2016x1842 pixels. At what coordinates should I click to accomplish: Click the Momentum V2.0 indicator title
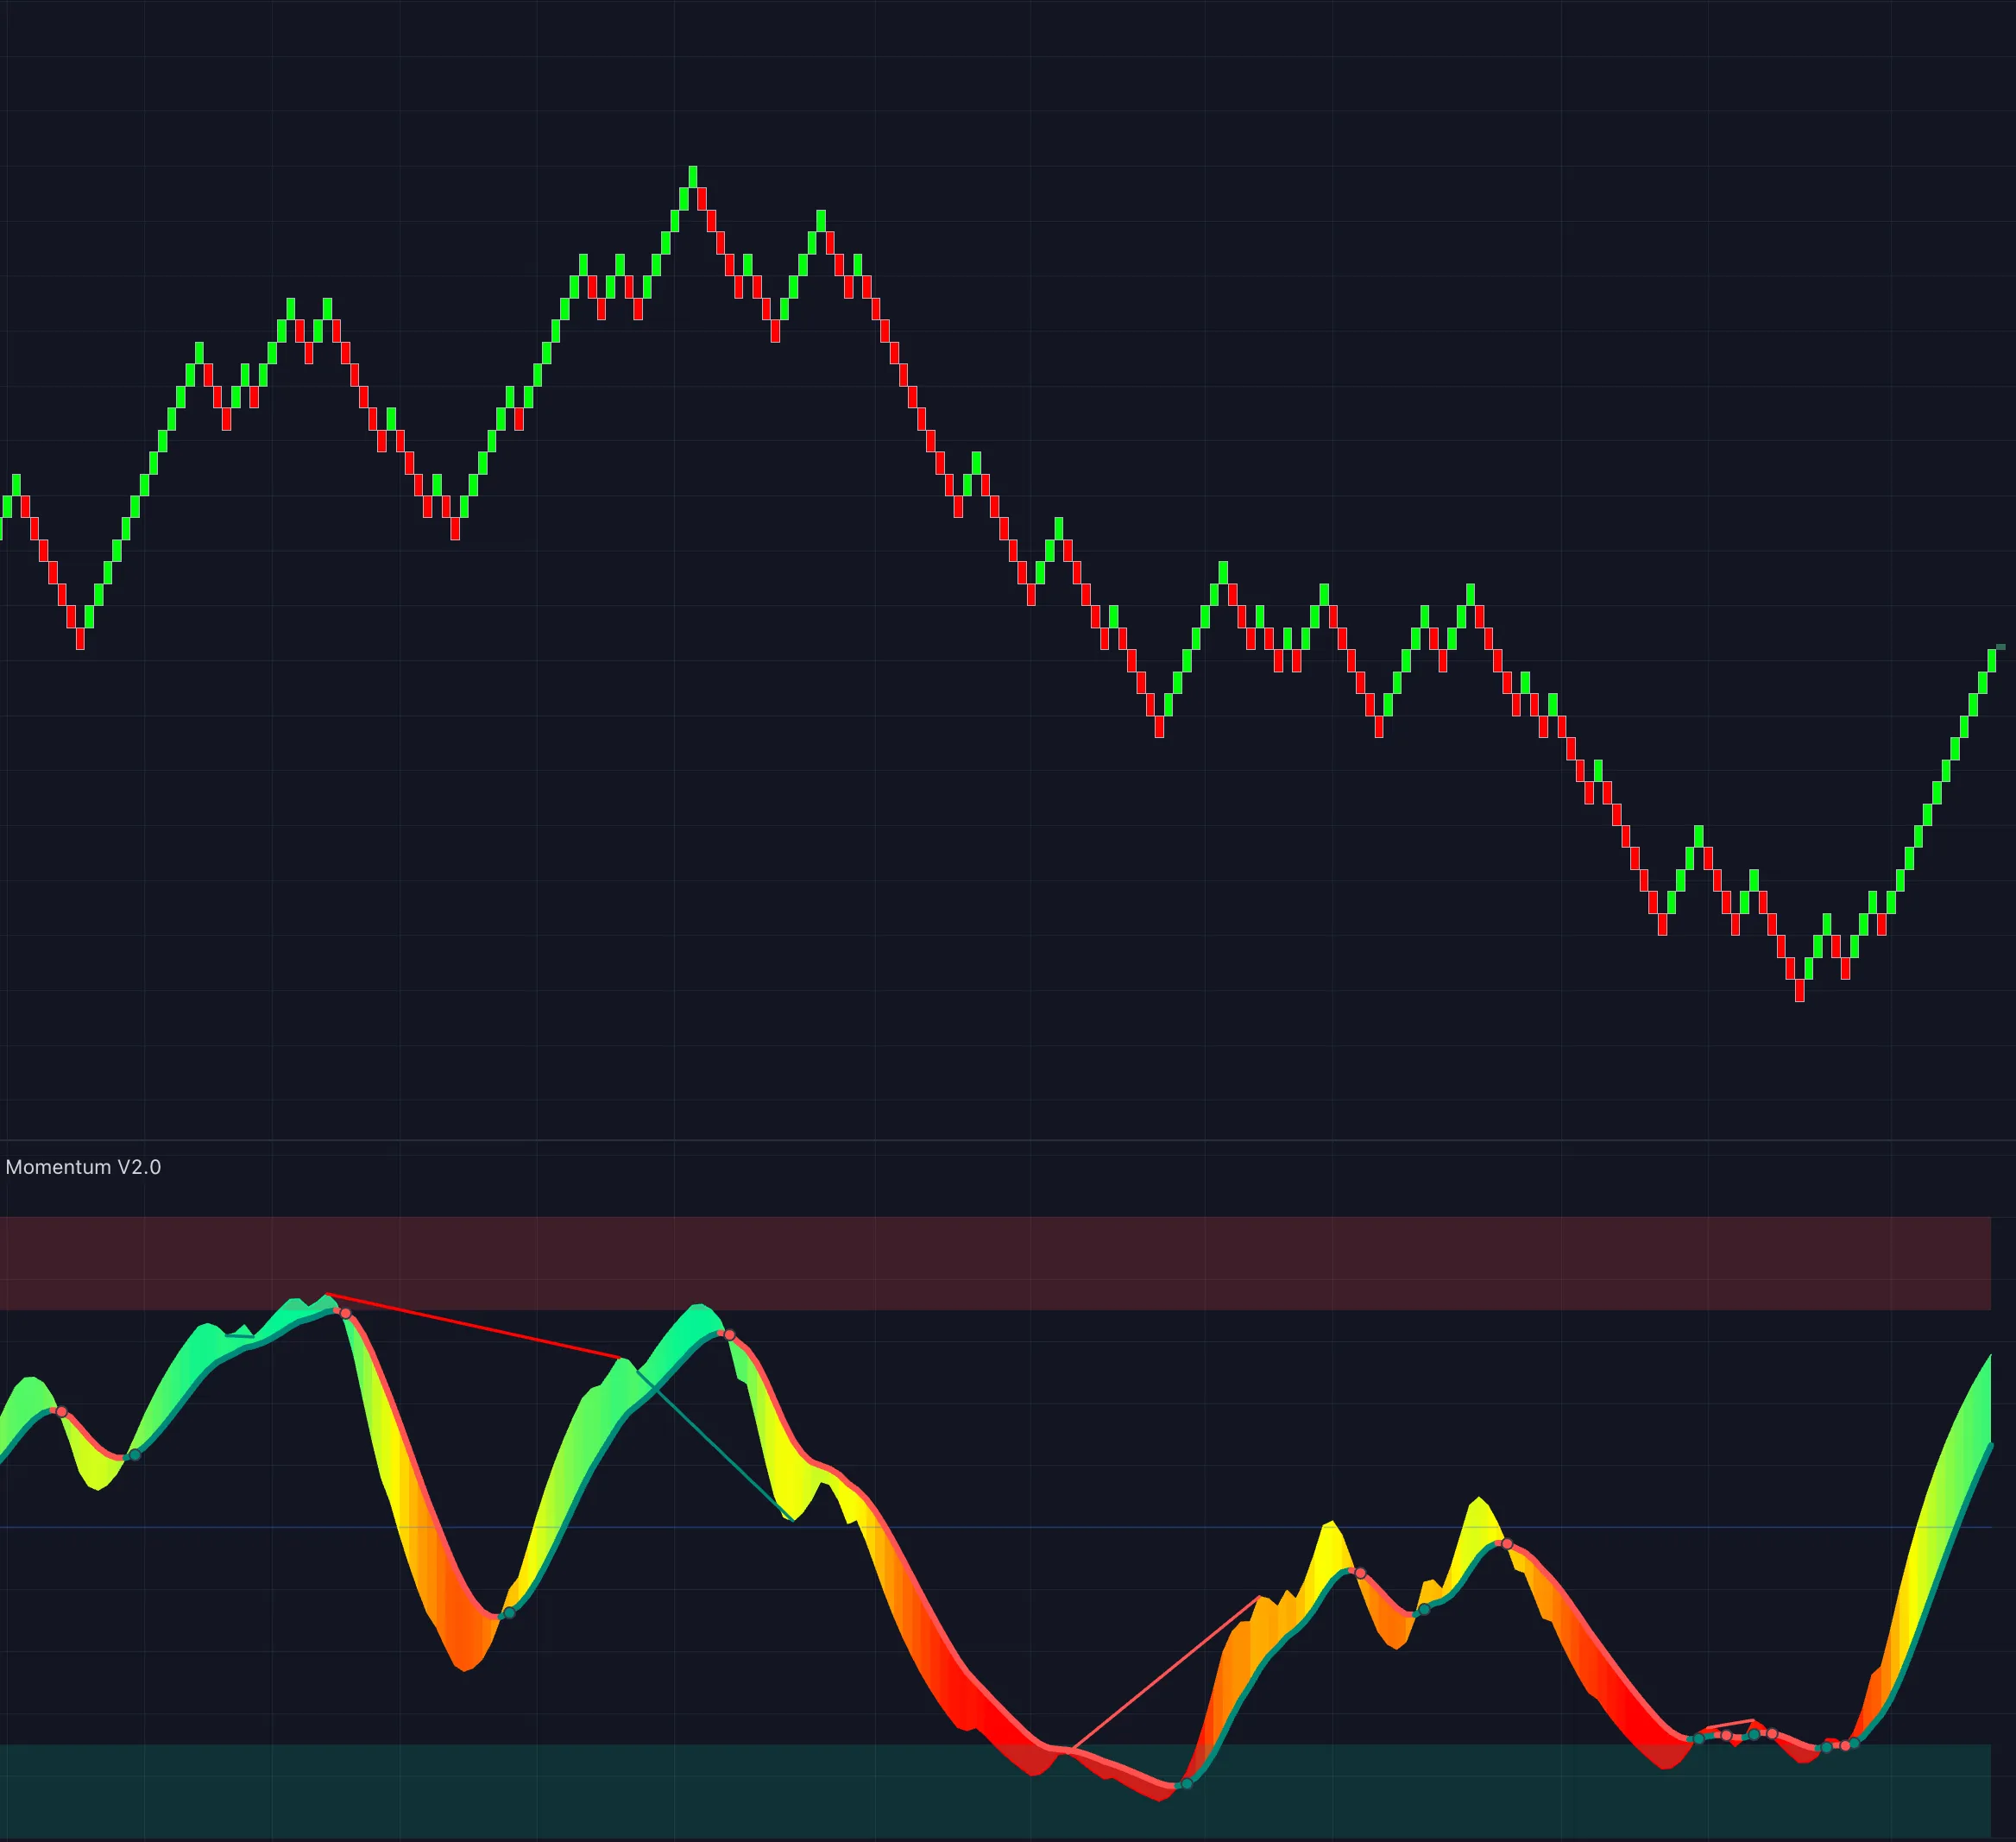(x=83, y=1167)
